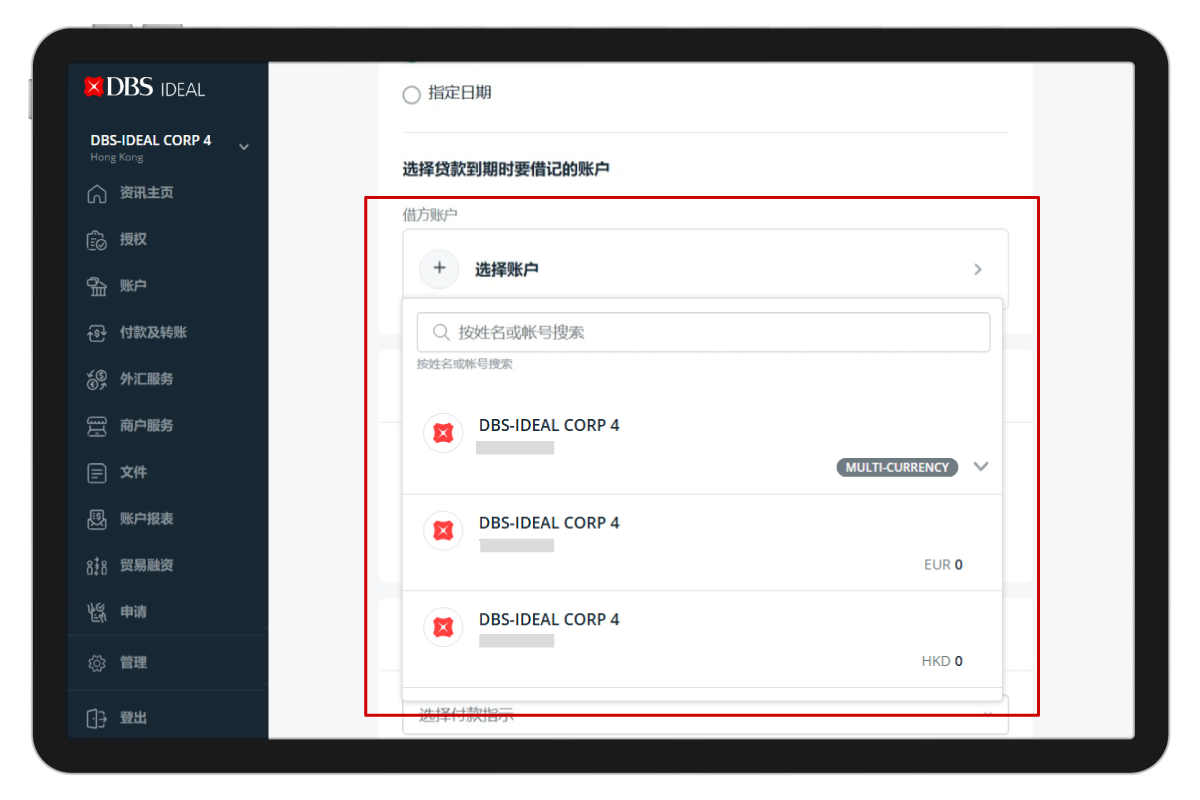Click 登出 to log out

point(133,718)
